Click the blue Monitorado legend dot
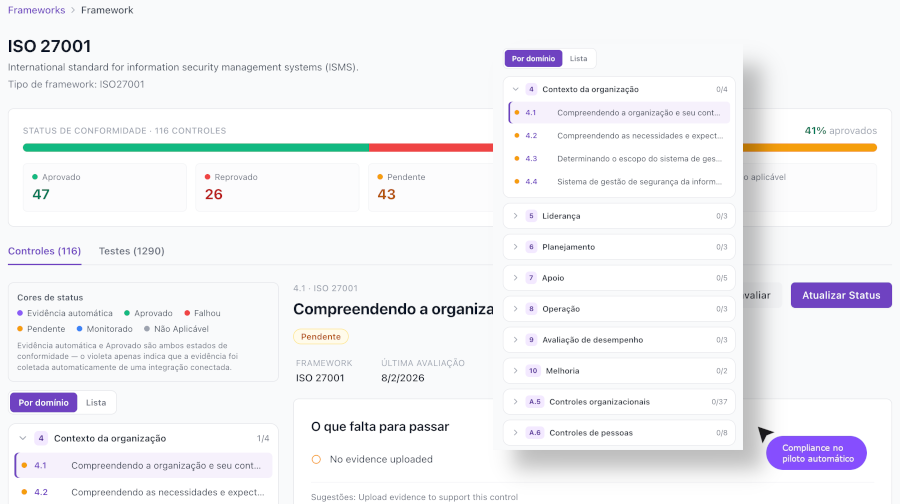Image resolution: width=900 pixels, height=504 pixels. tap(79, 329)
